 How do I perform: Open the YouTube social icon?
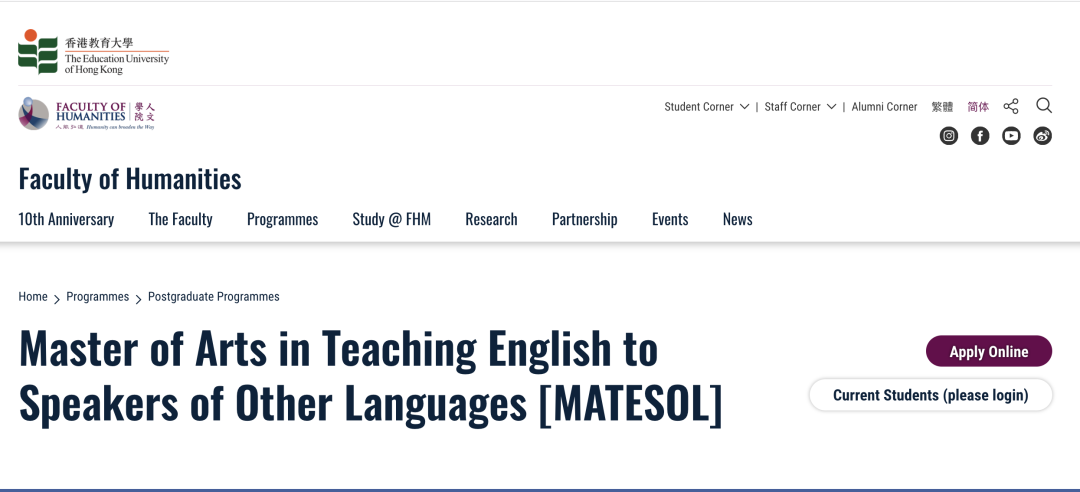[1011, 136]
